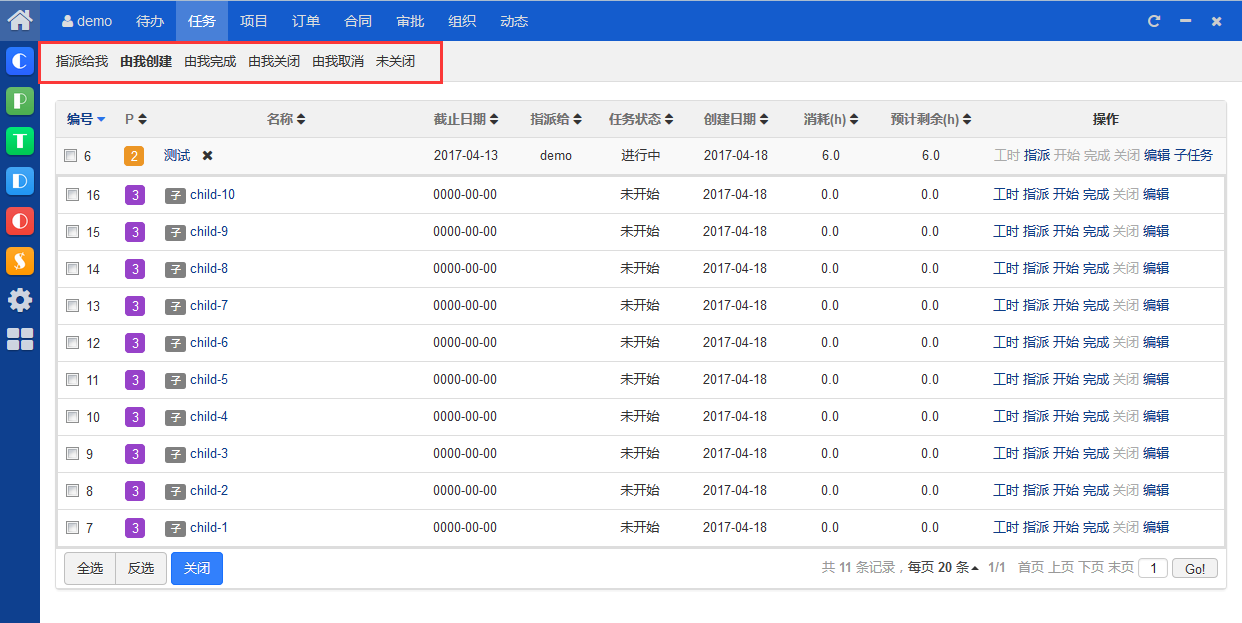Screen dimensions: 1242x623
Task: Sort the list by 编号 column
Action: tap(86, 120)
